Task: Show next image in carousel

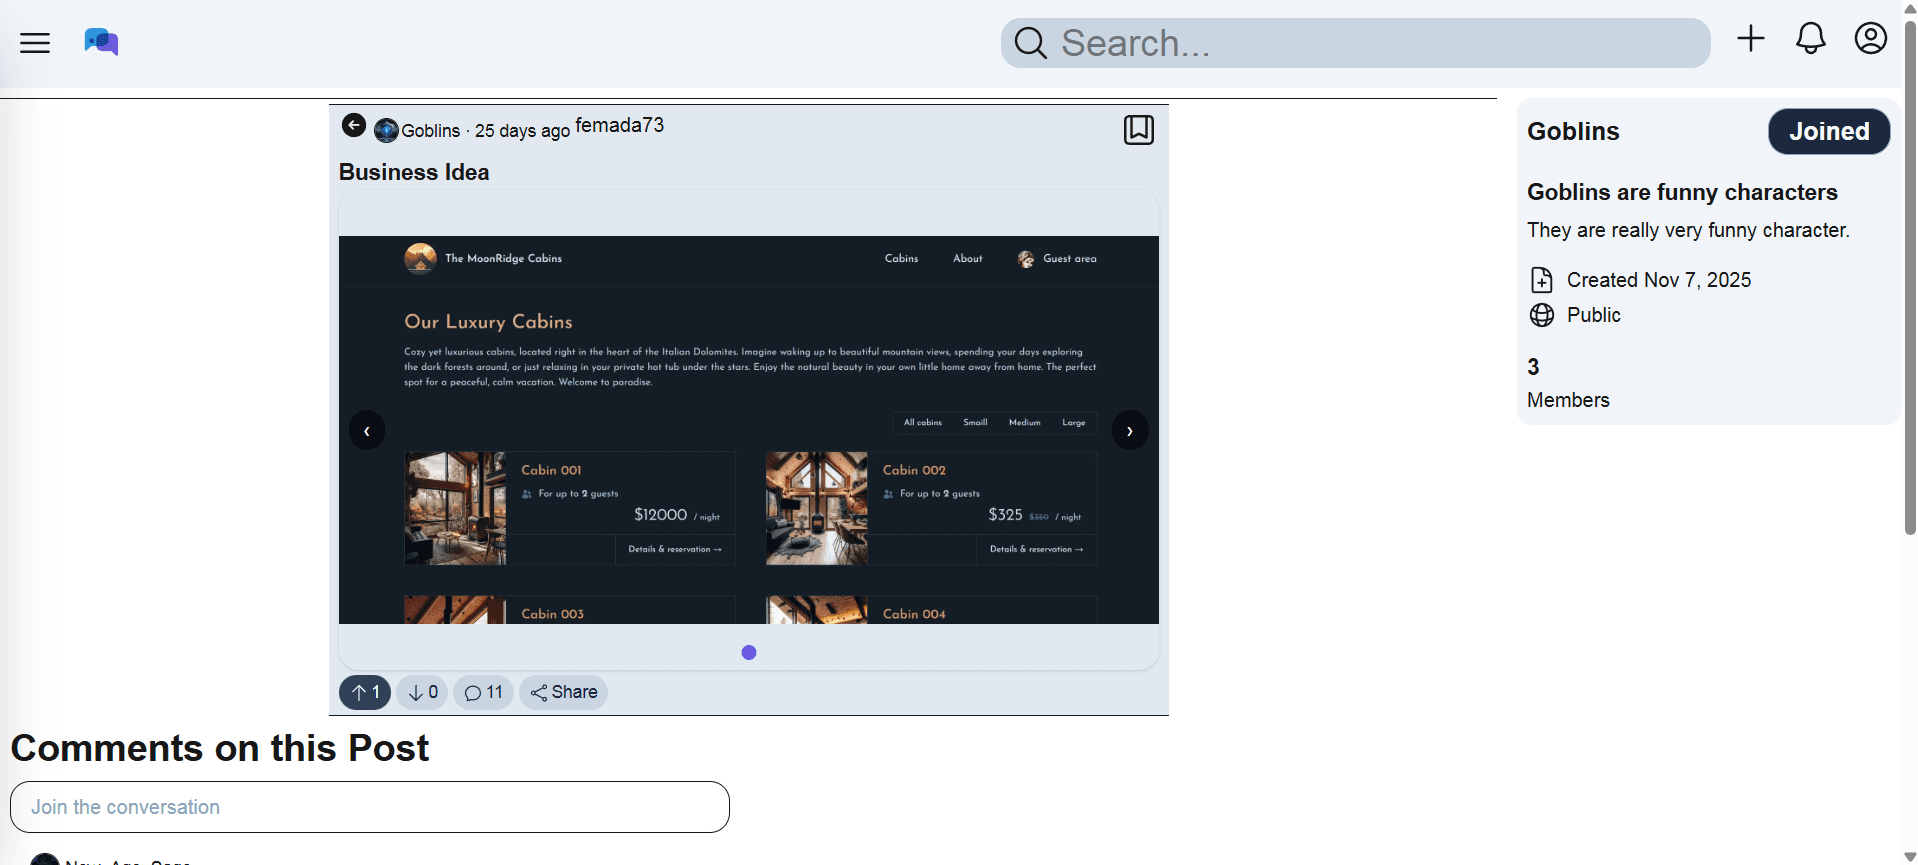Action: (x=1130, y=430)
